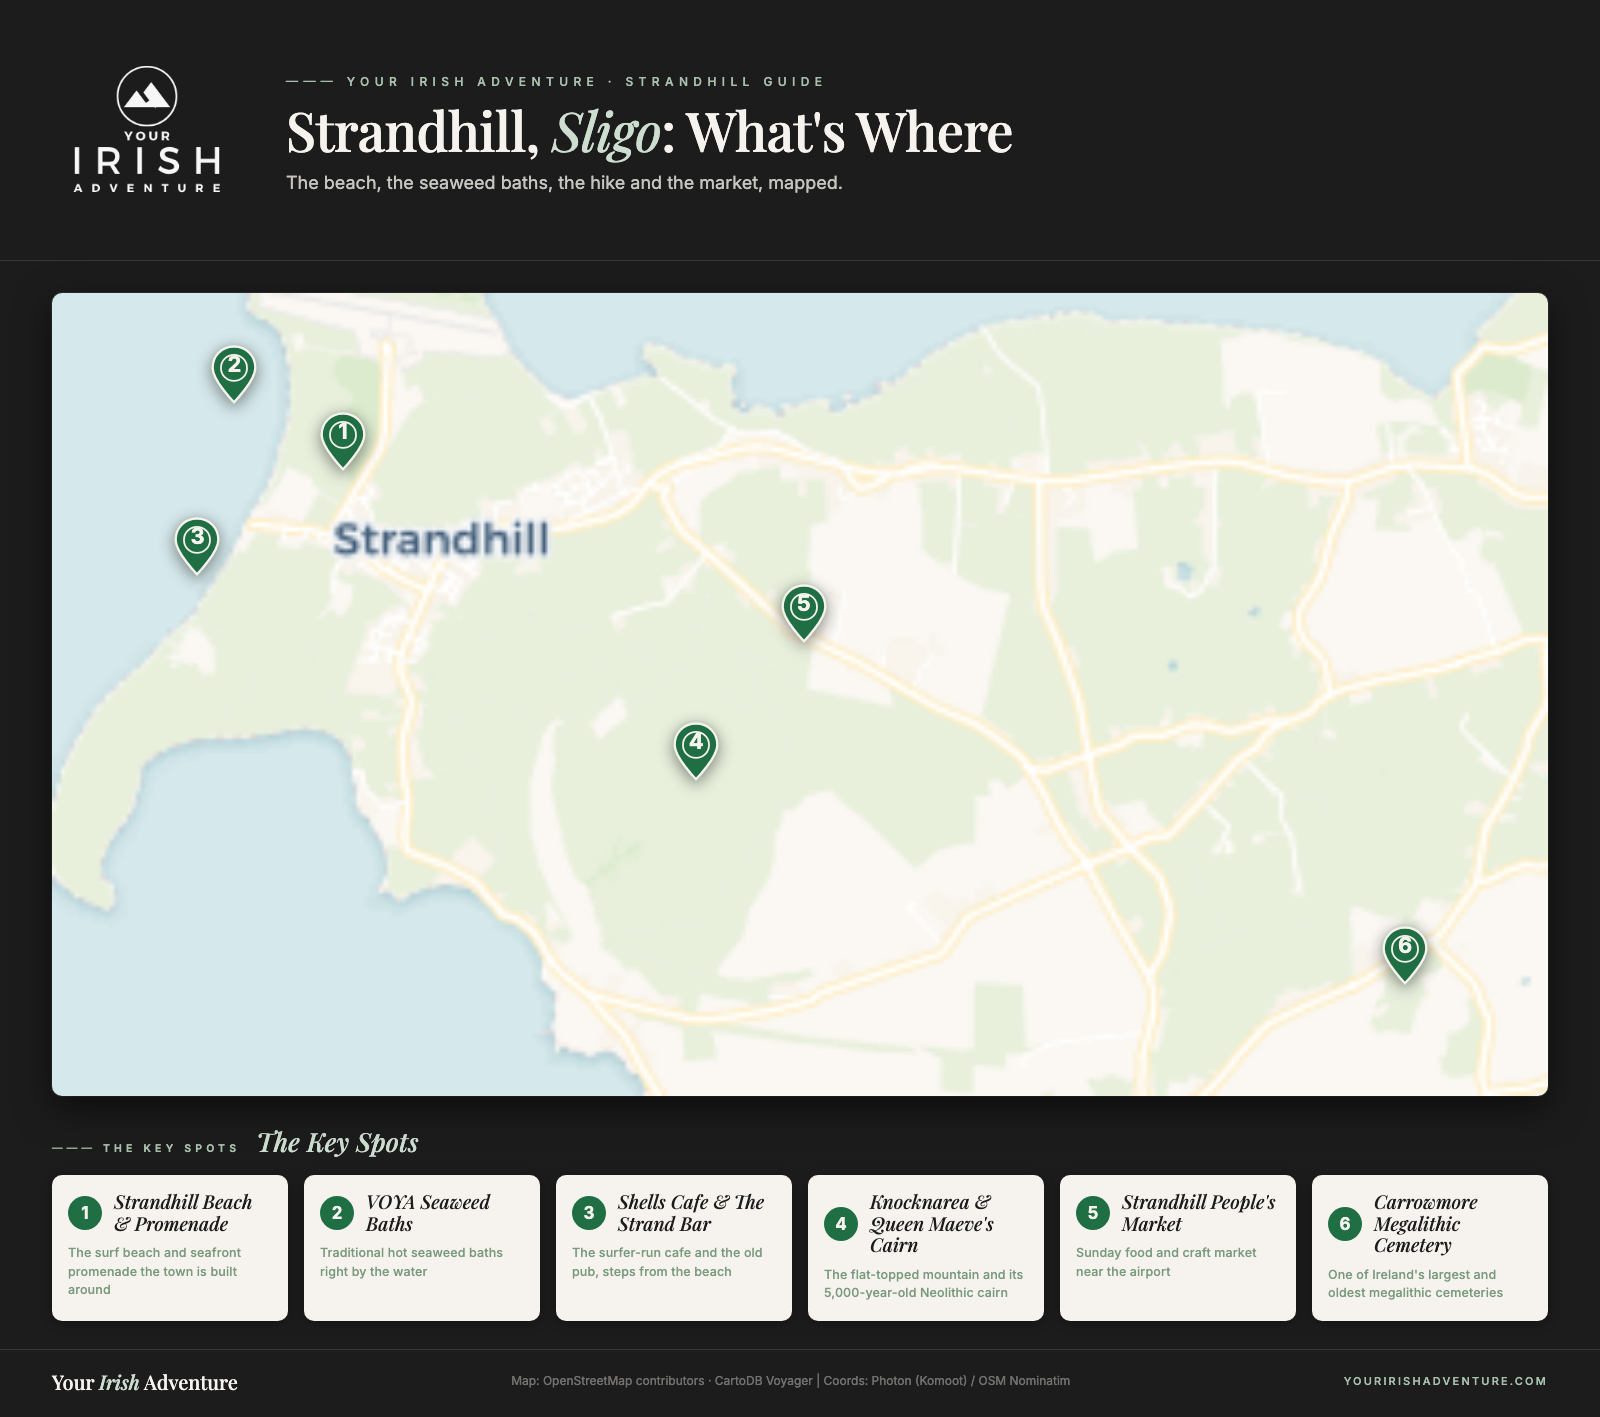Click the subtitle about the beach and seaweed baths

[564, 183]
